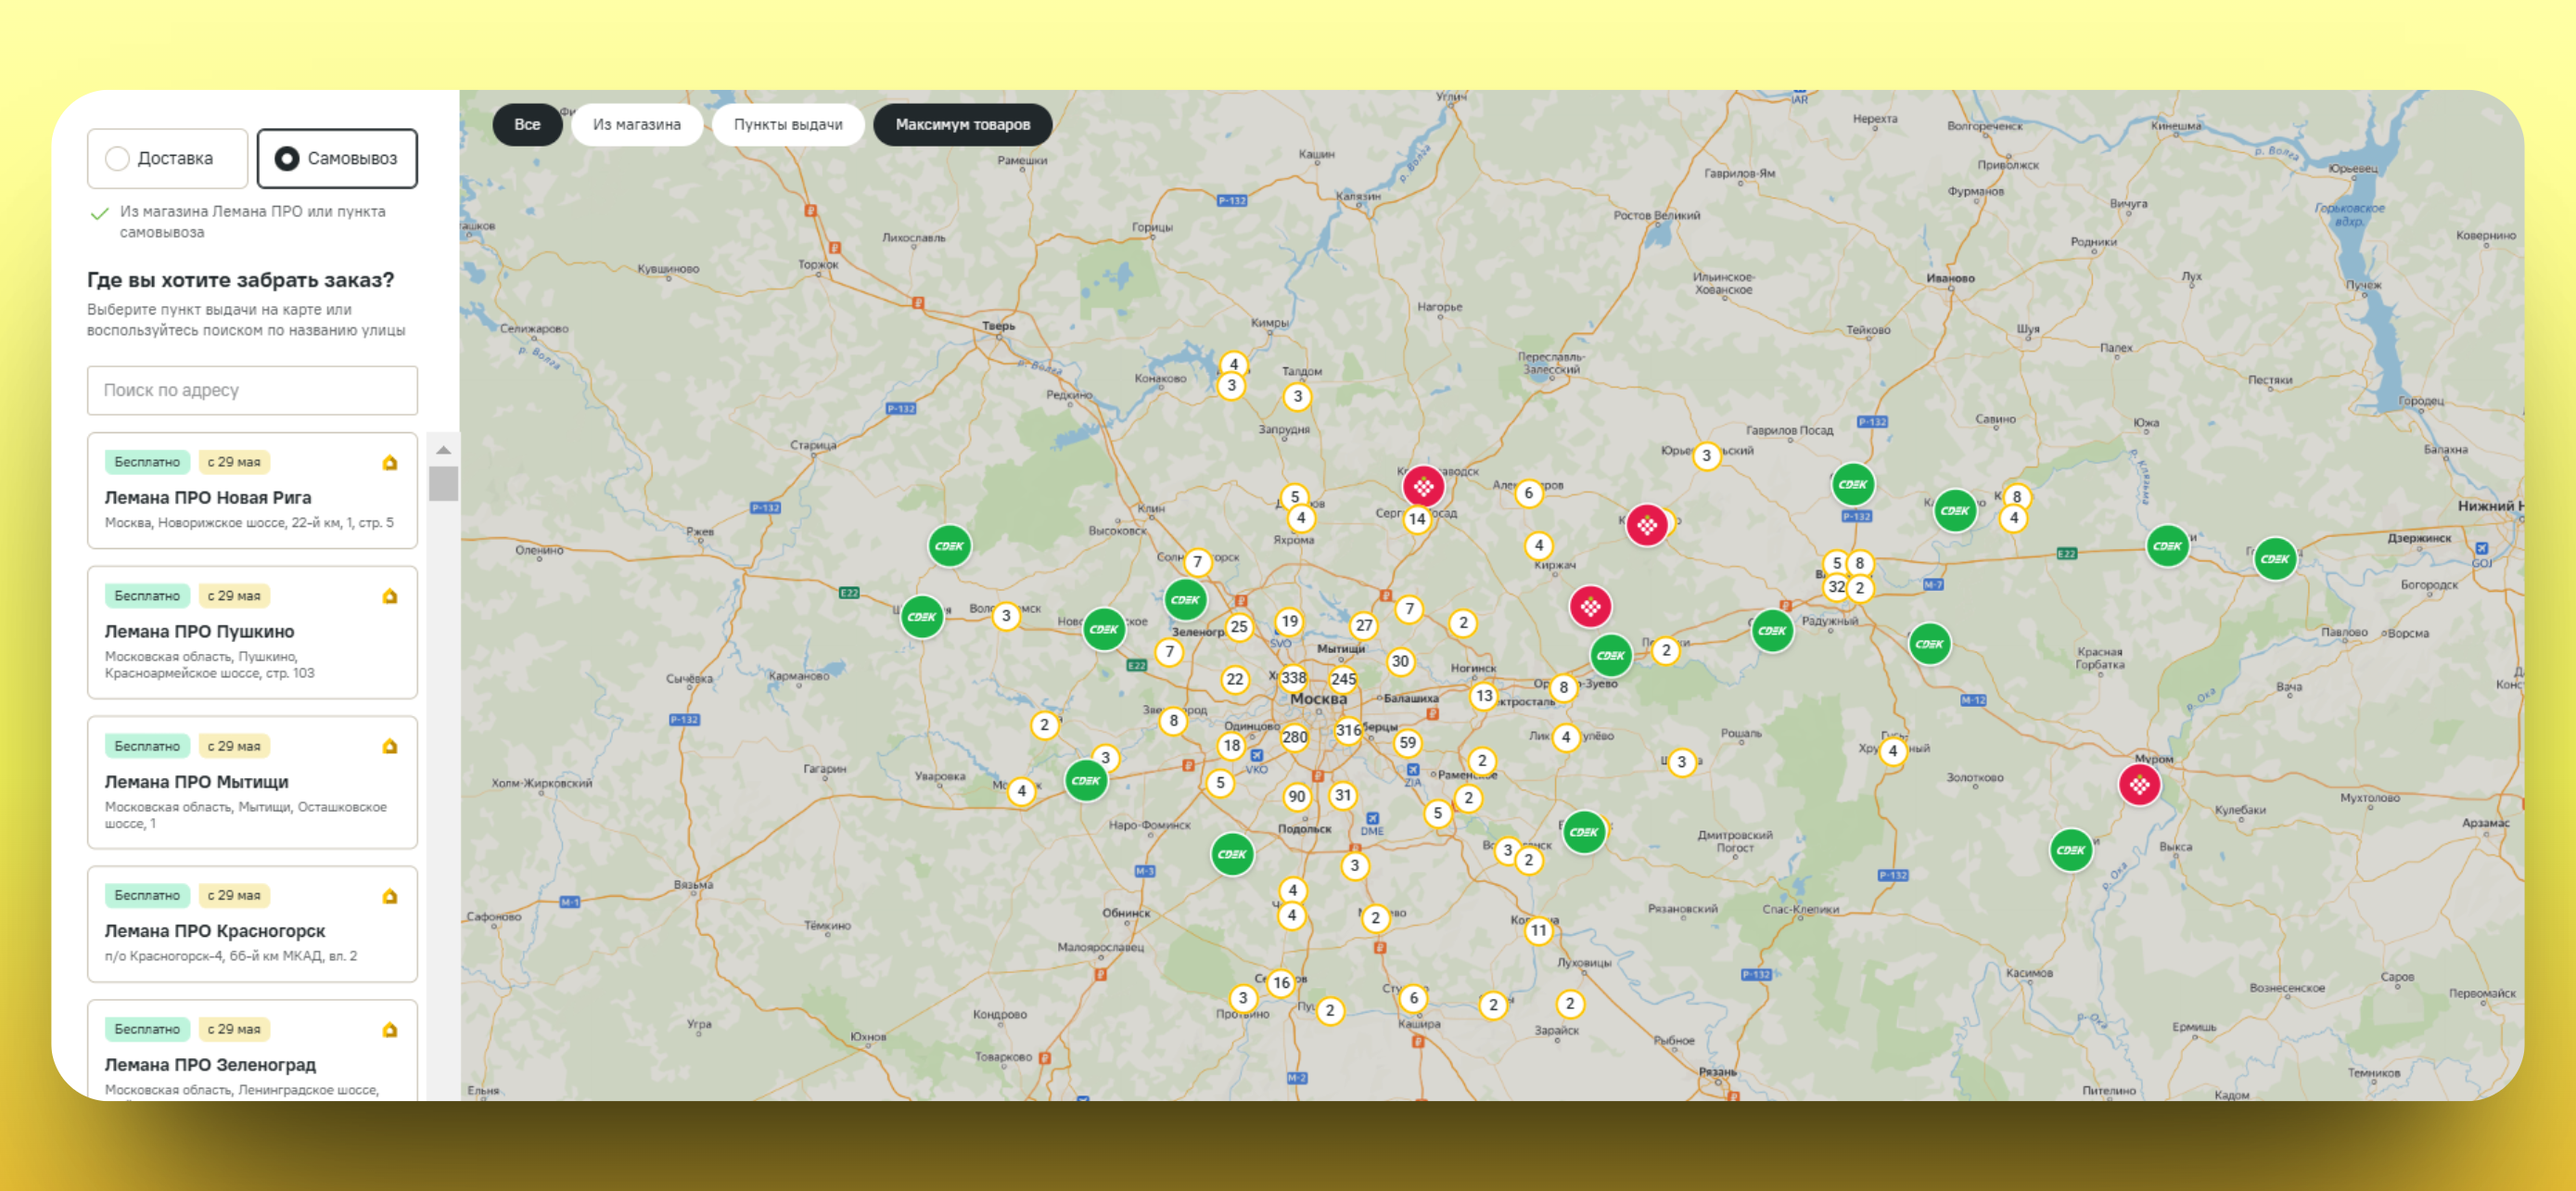Open cluster 338 in Moscow
This screenshot has width=2576, height=1191.
pyautogui.click(x=1294, y=677)
